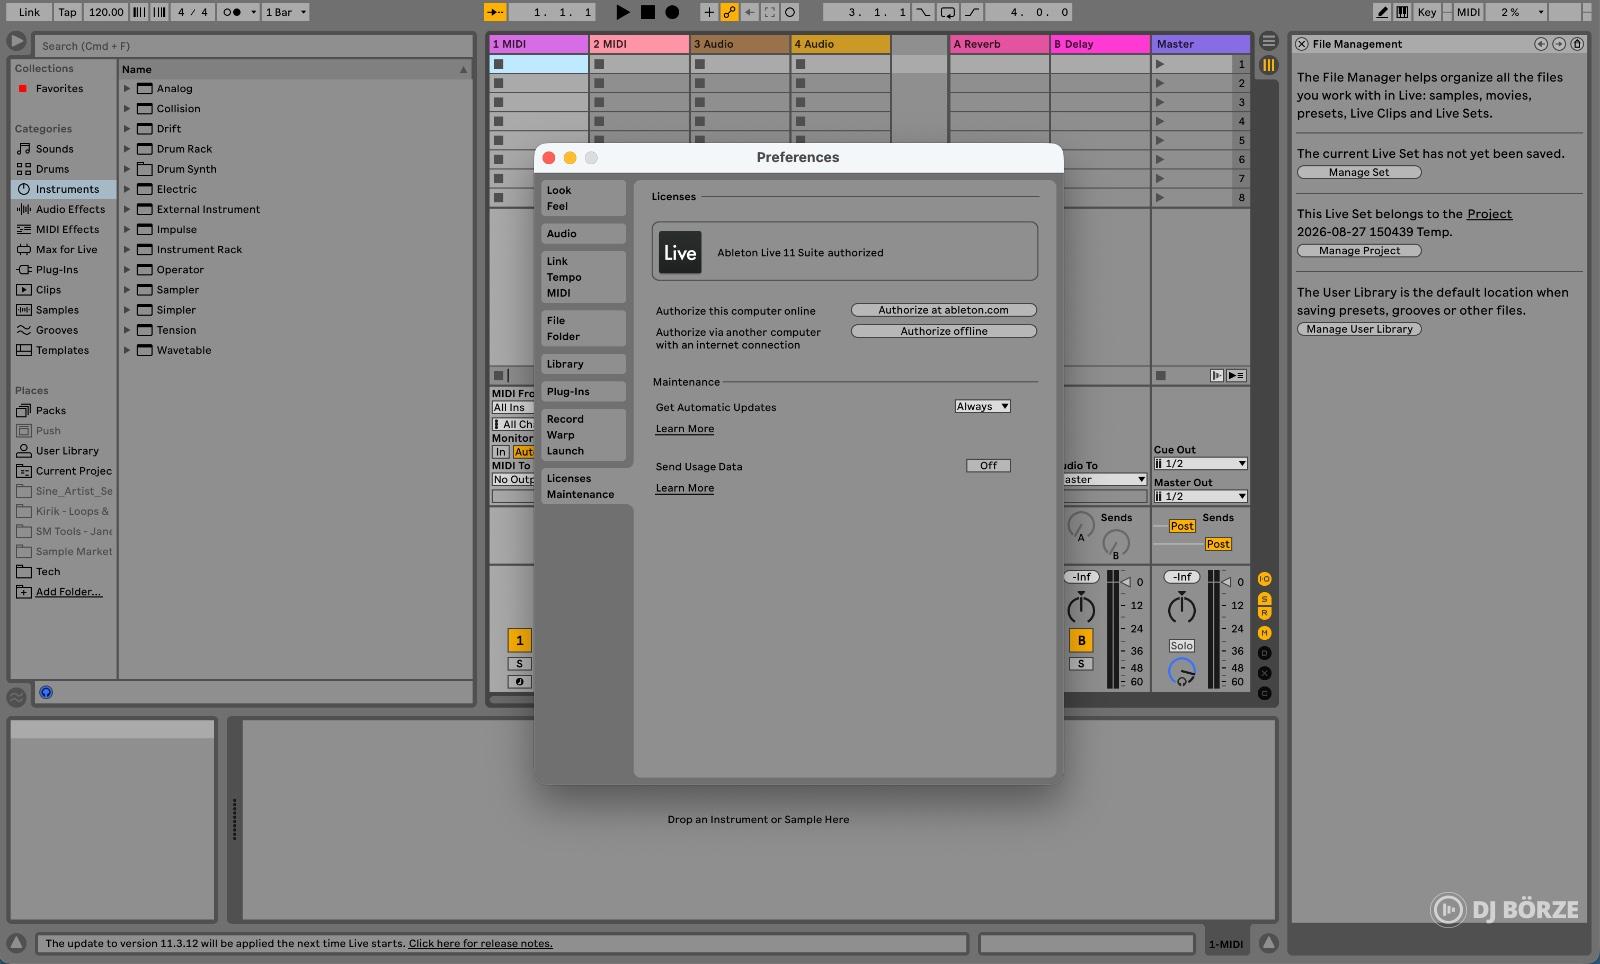Open the Library preferences tab

[583, 364]
